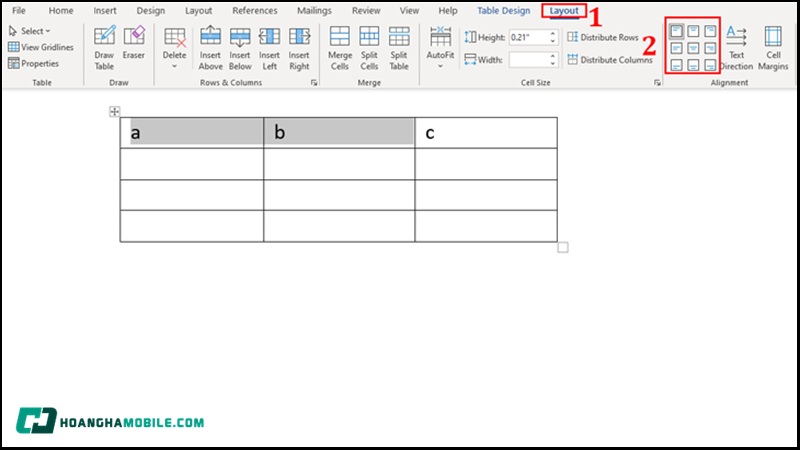The width and height of the screenshot is (800, 450).
Task: Open Cell Margins settings
Action: pos(773,48)
